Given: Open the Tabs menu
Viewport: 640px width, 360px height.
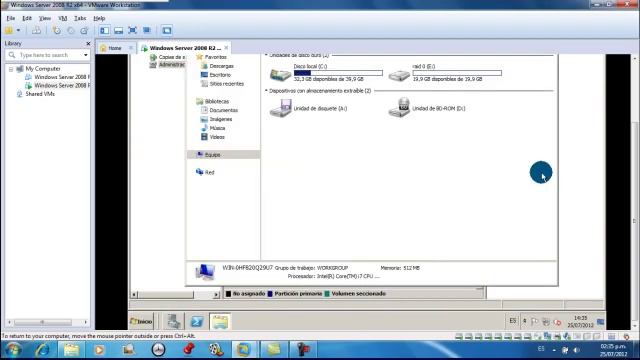Looking at the screenshot, I should tap(80, 18).
